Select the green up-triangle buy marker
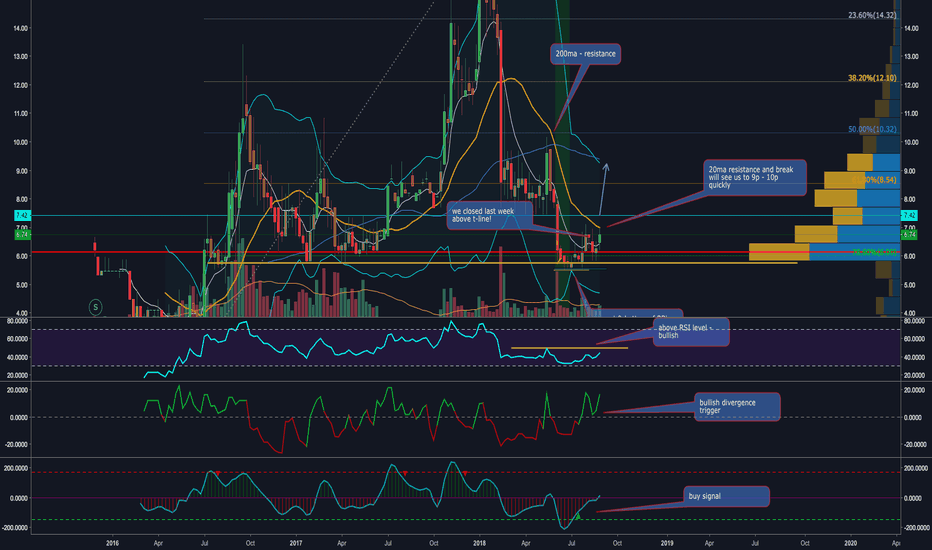932x550 pixels. (577, 517)
